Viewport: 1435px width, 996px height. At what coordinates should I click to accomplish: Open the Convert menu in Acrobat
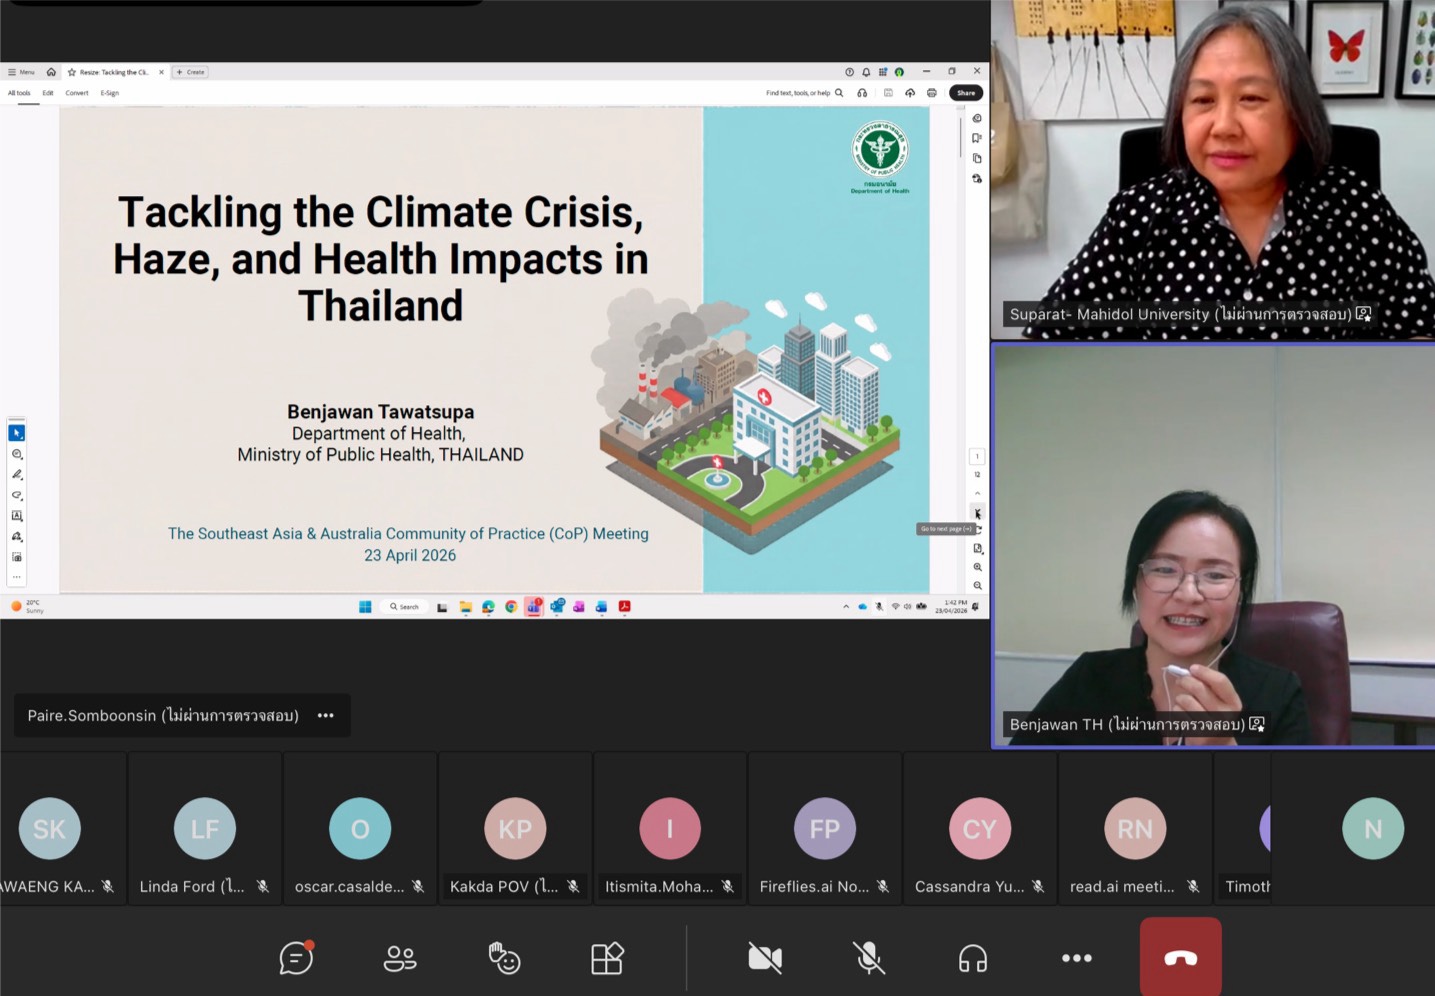click(x=77, y=93)
